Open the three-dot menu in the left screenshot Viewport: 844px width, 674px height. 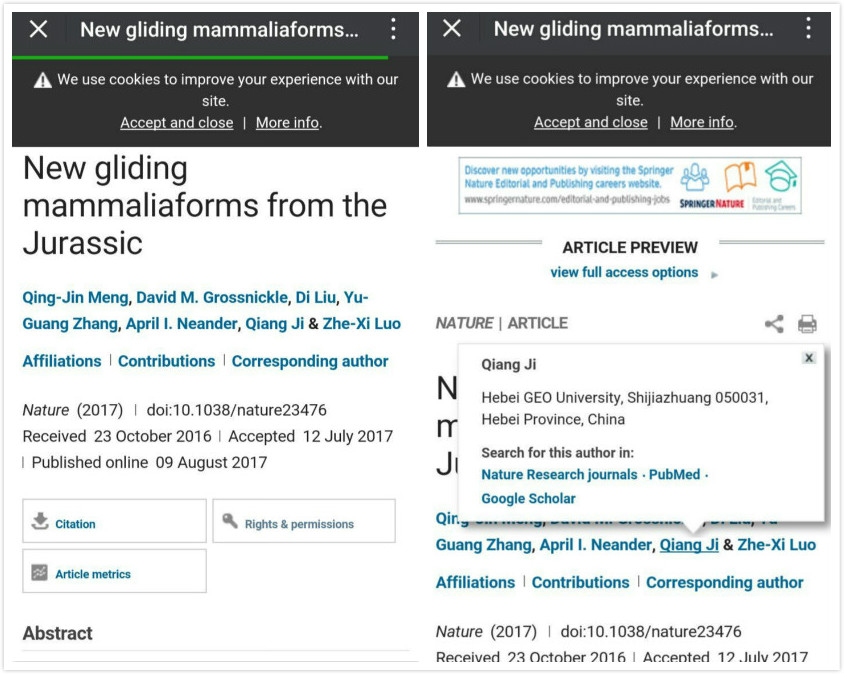(x=393, y=29)
